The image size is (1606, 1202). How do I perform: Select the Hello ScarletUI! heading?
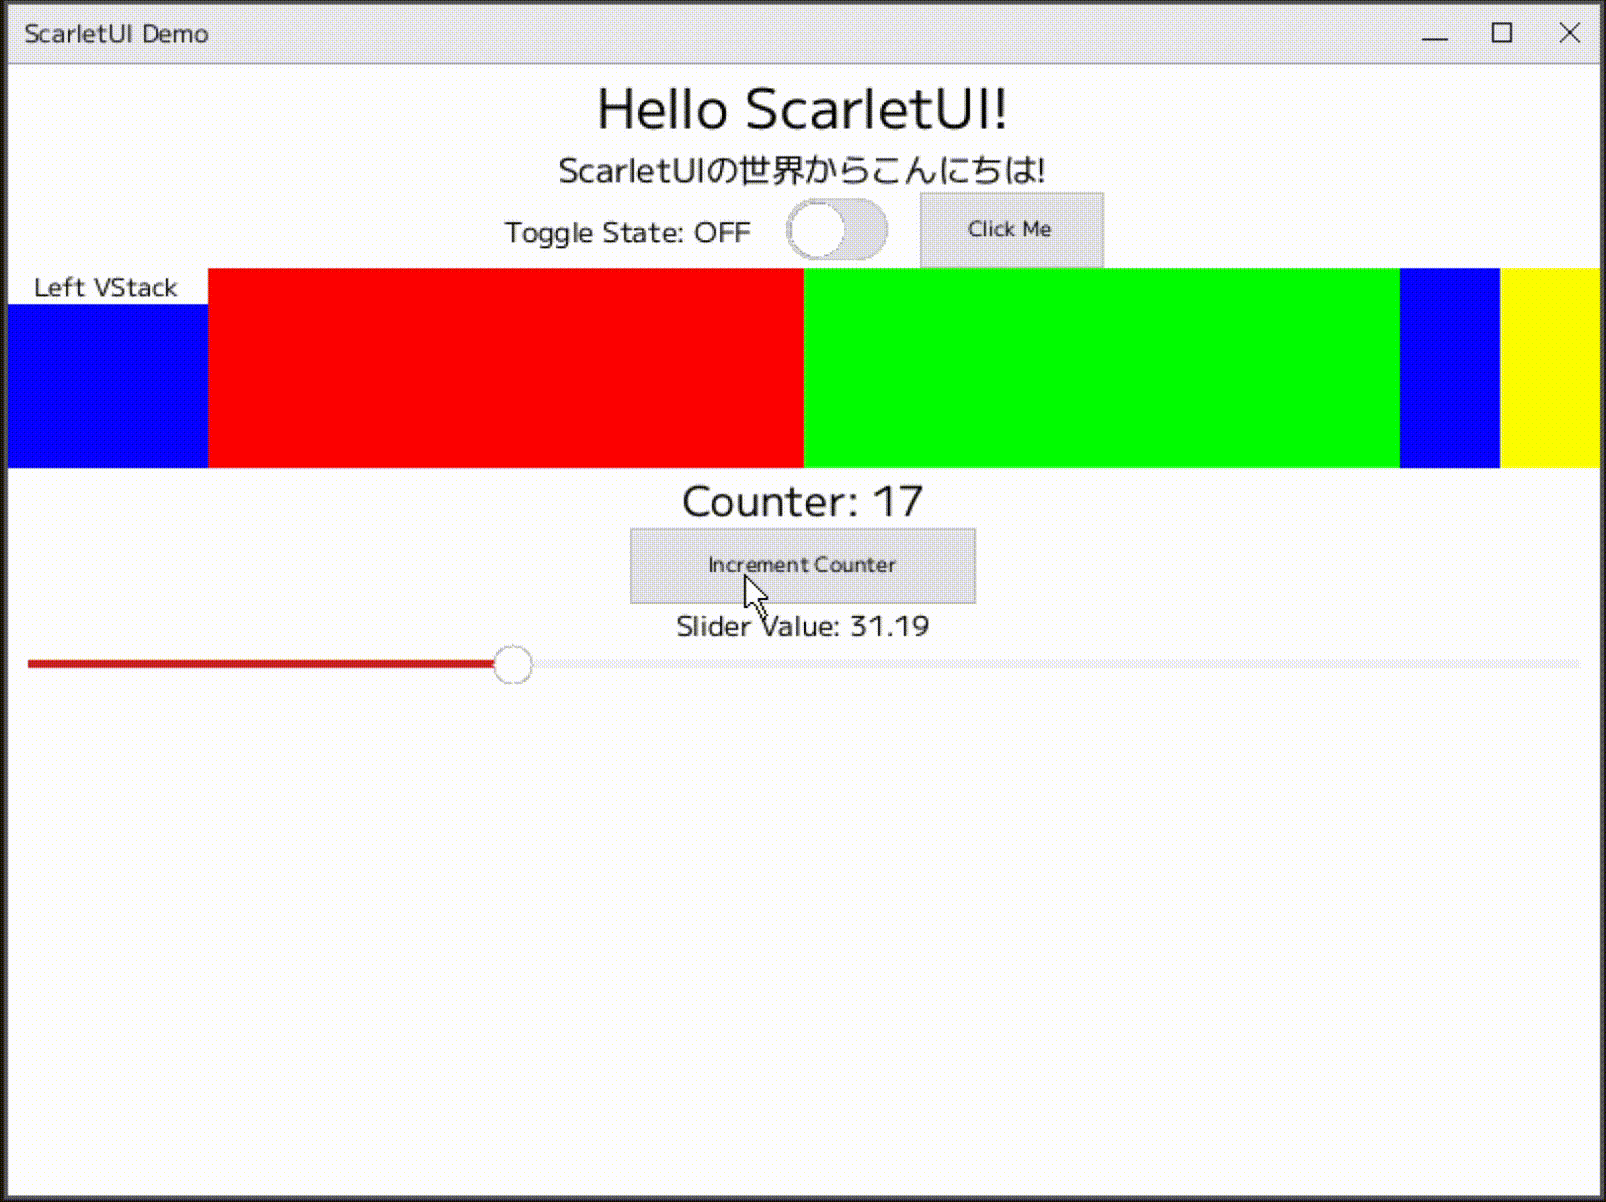coord(802,109)
